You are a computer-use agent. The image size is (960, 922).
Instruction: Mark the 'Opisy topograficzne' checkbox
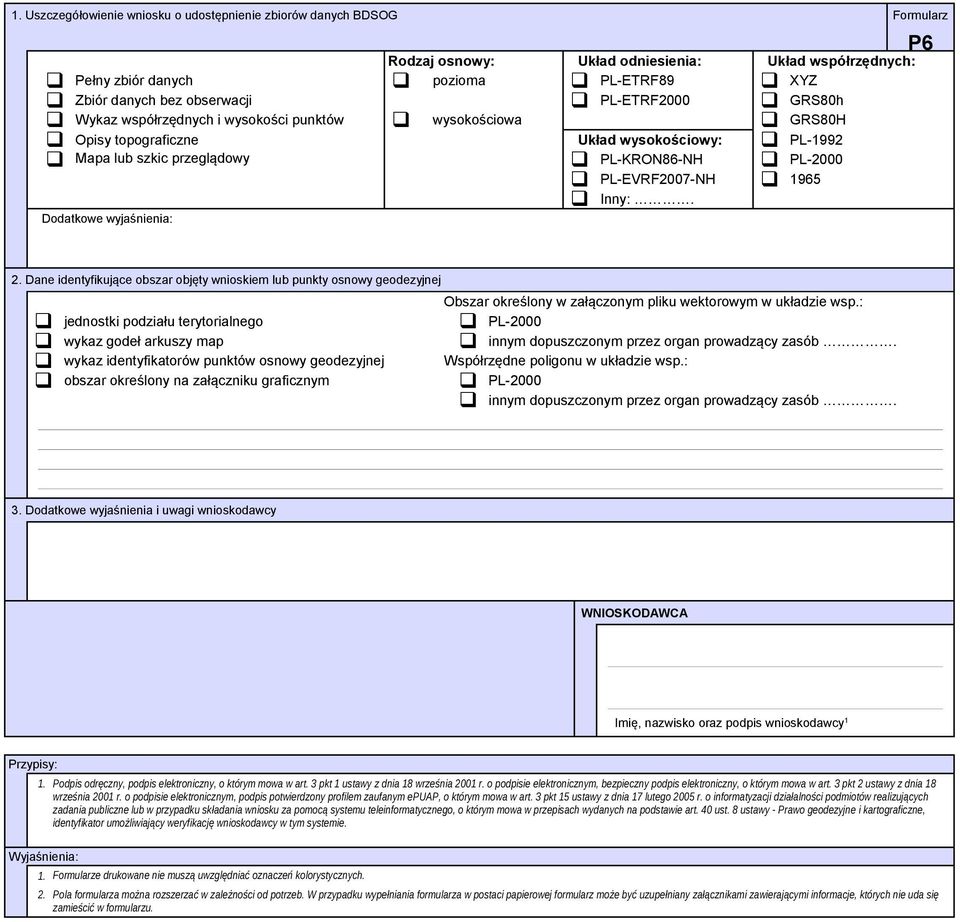[55, 139]
